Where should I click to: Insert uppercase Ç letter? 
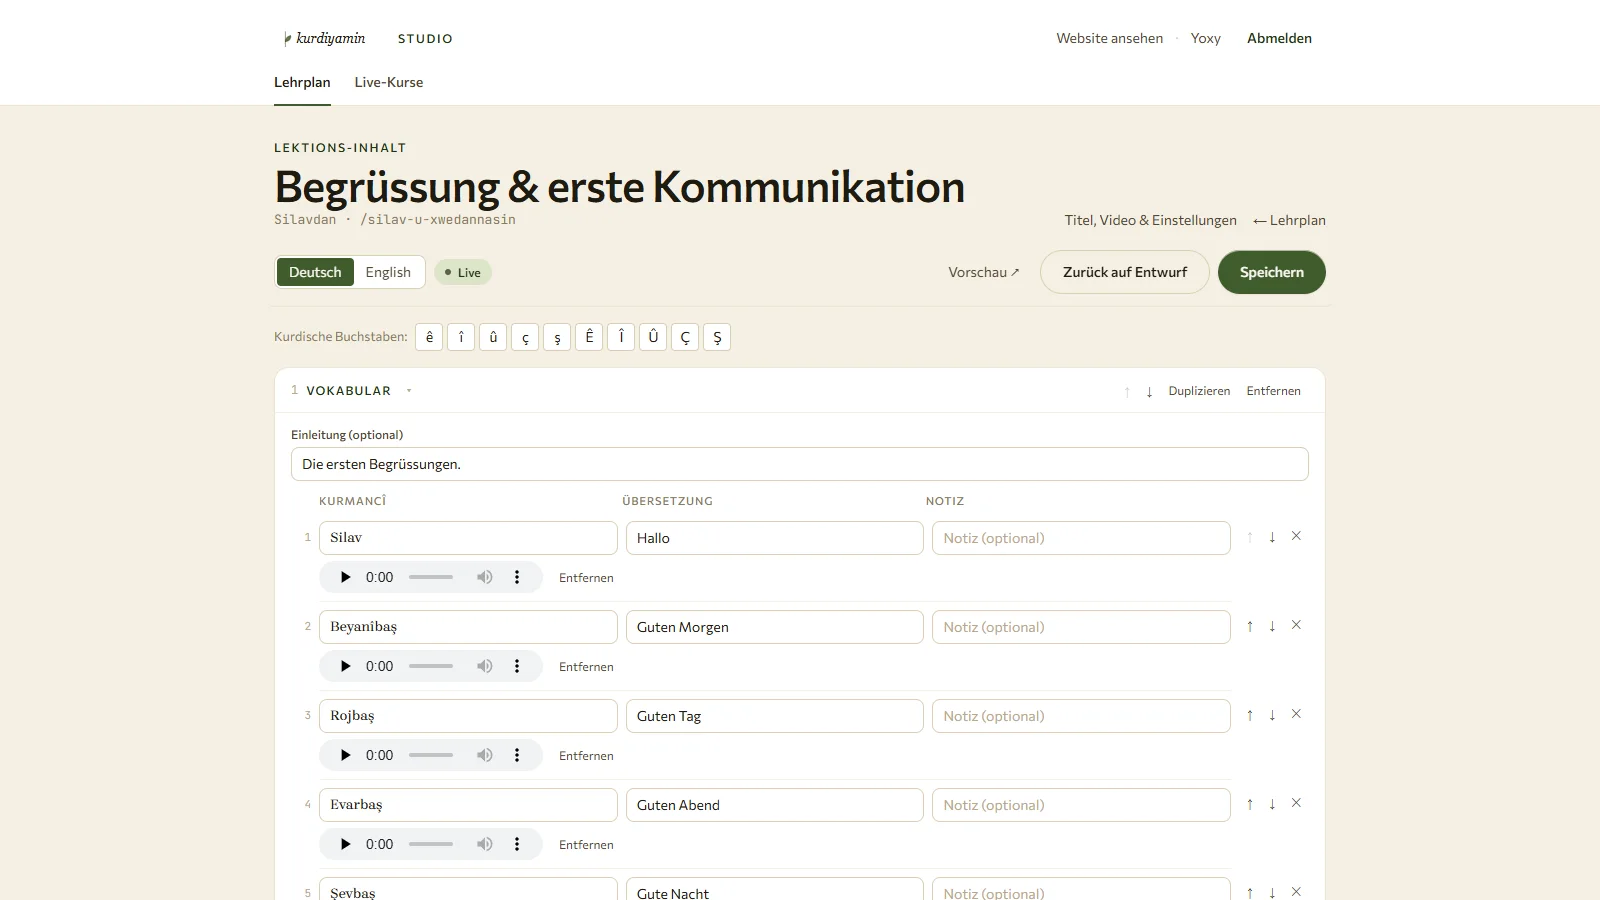click(685, 337)
